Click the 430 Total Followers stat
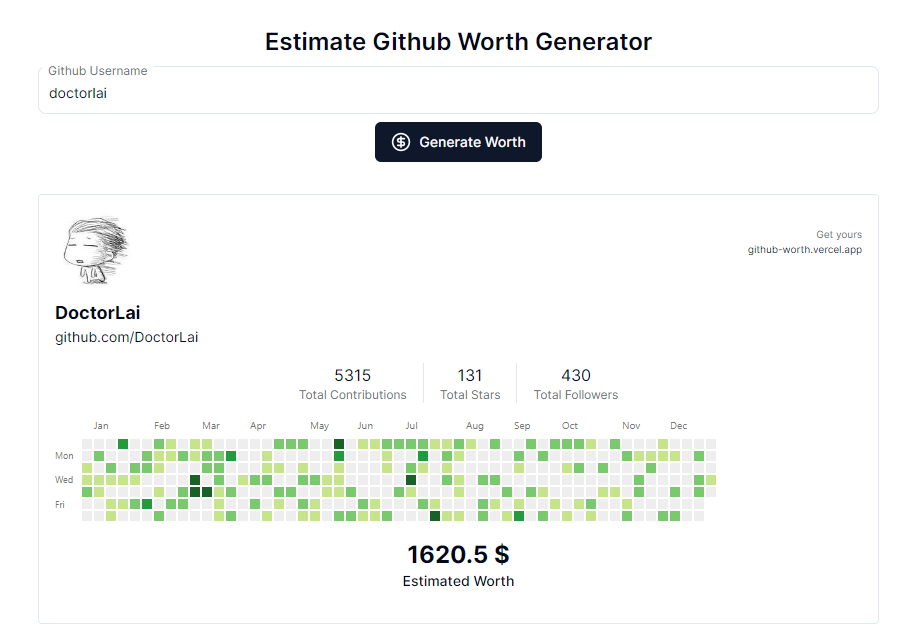Viewport: 914px width, 637px height. pyautogui.click(x=575, y=384)
